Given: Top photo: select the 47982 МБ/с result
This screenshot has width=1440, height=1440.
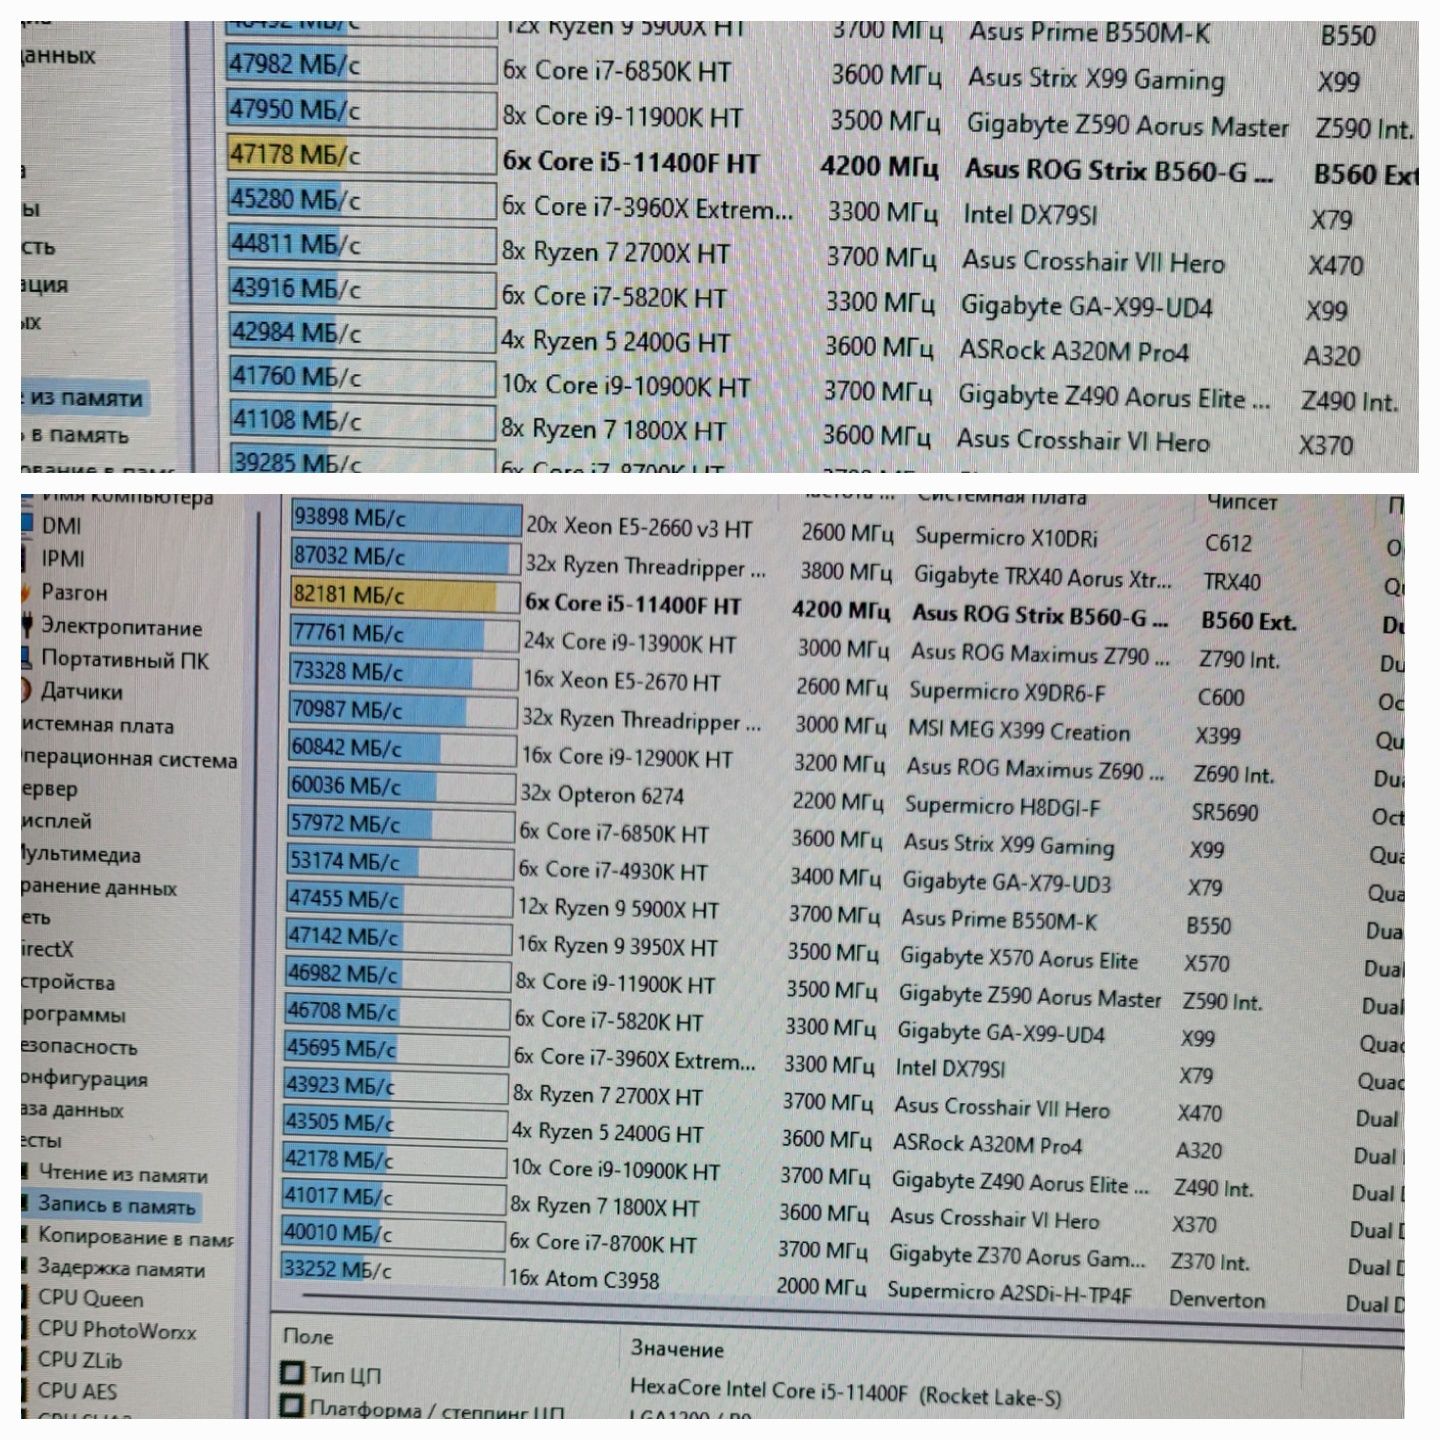Looking at the screenshot, I should (x=361, y=66).
